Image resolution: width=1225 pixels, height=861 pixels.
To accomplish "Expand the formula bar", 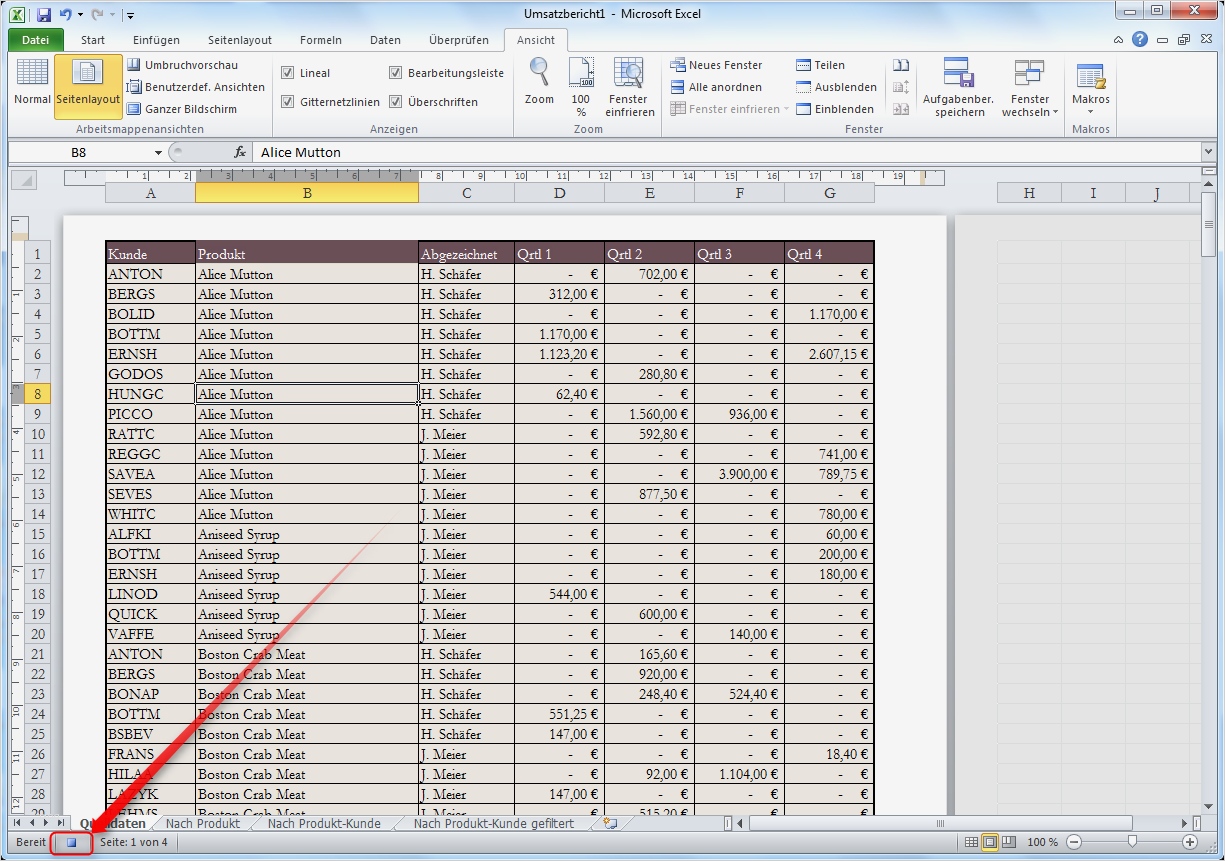I will [1208, 152].
